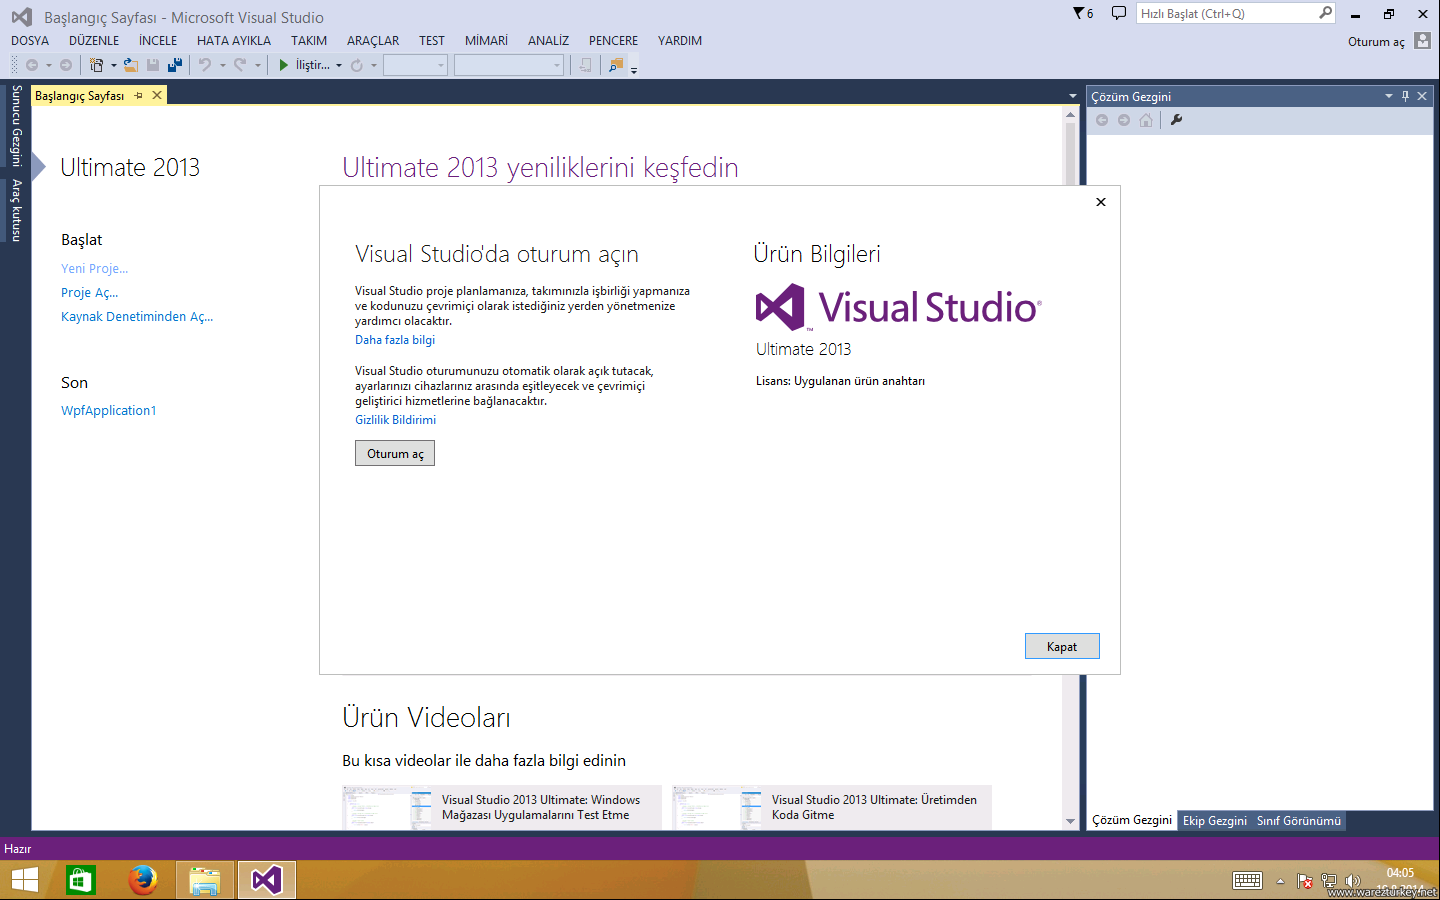Open the Sunucu Gezgini side tab

click(16, 126)
